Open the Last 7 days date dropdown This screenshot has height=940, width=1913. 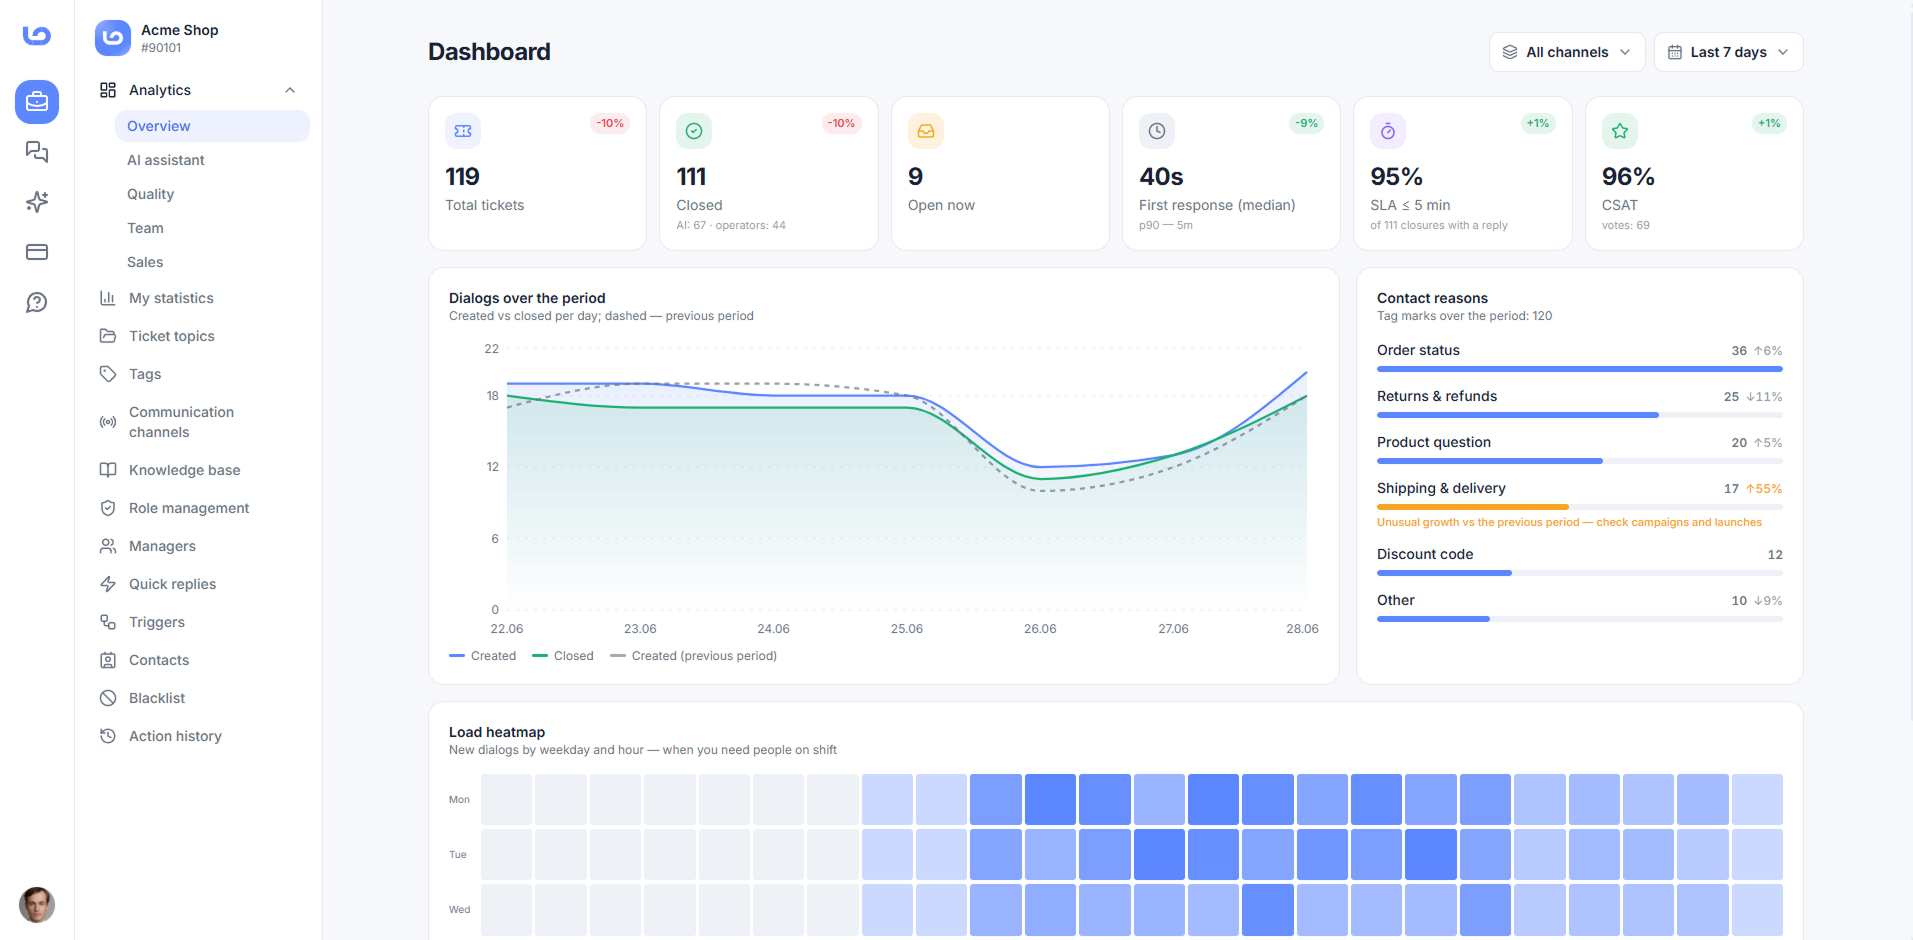1728,52
